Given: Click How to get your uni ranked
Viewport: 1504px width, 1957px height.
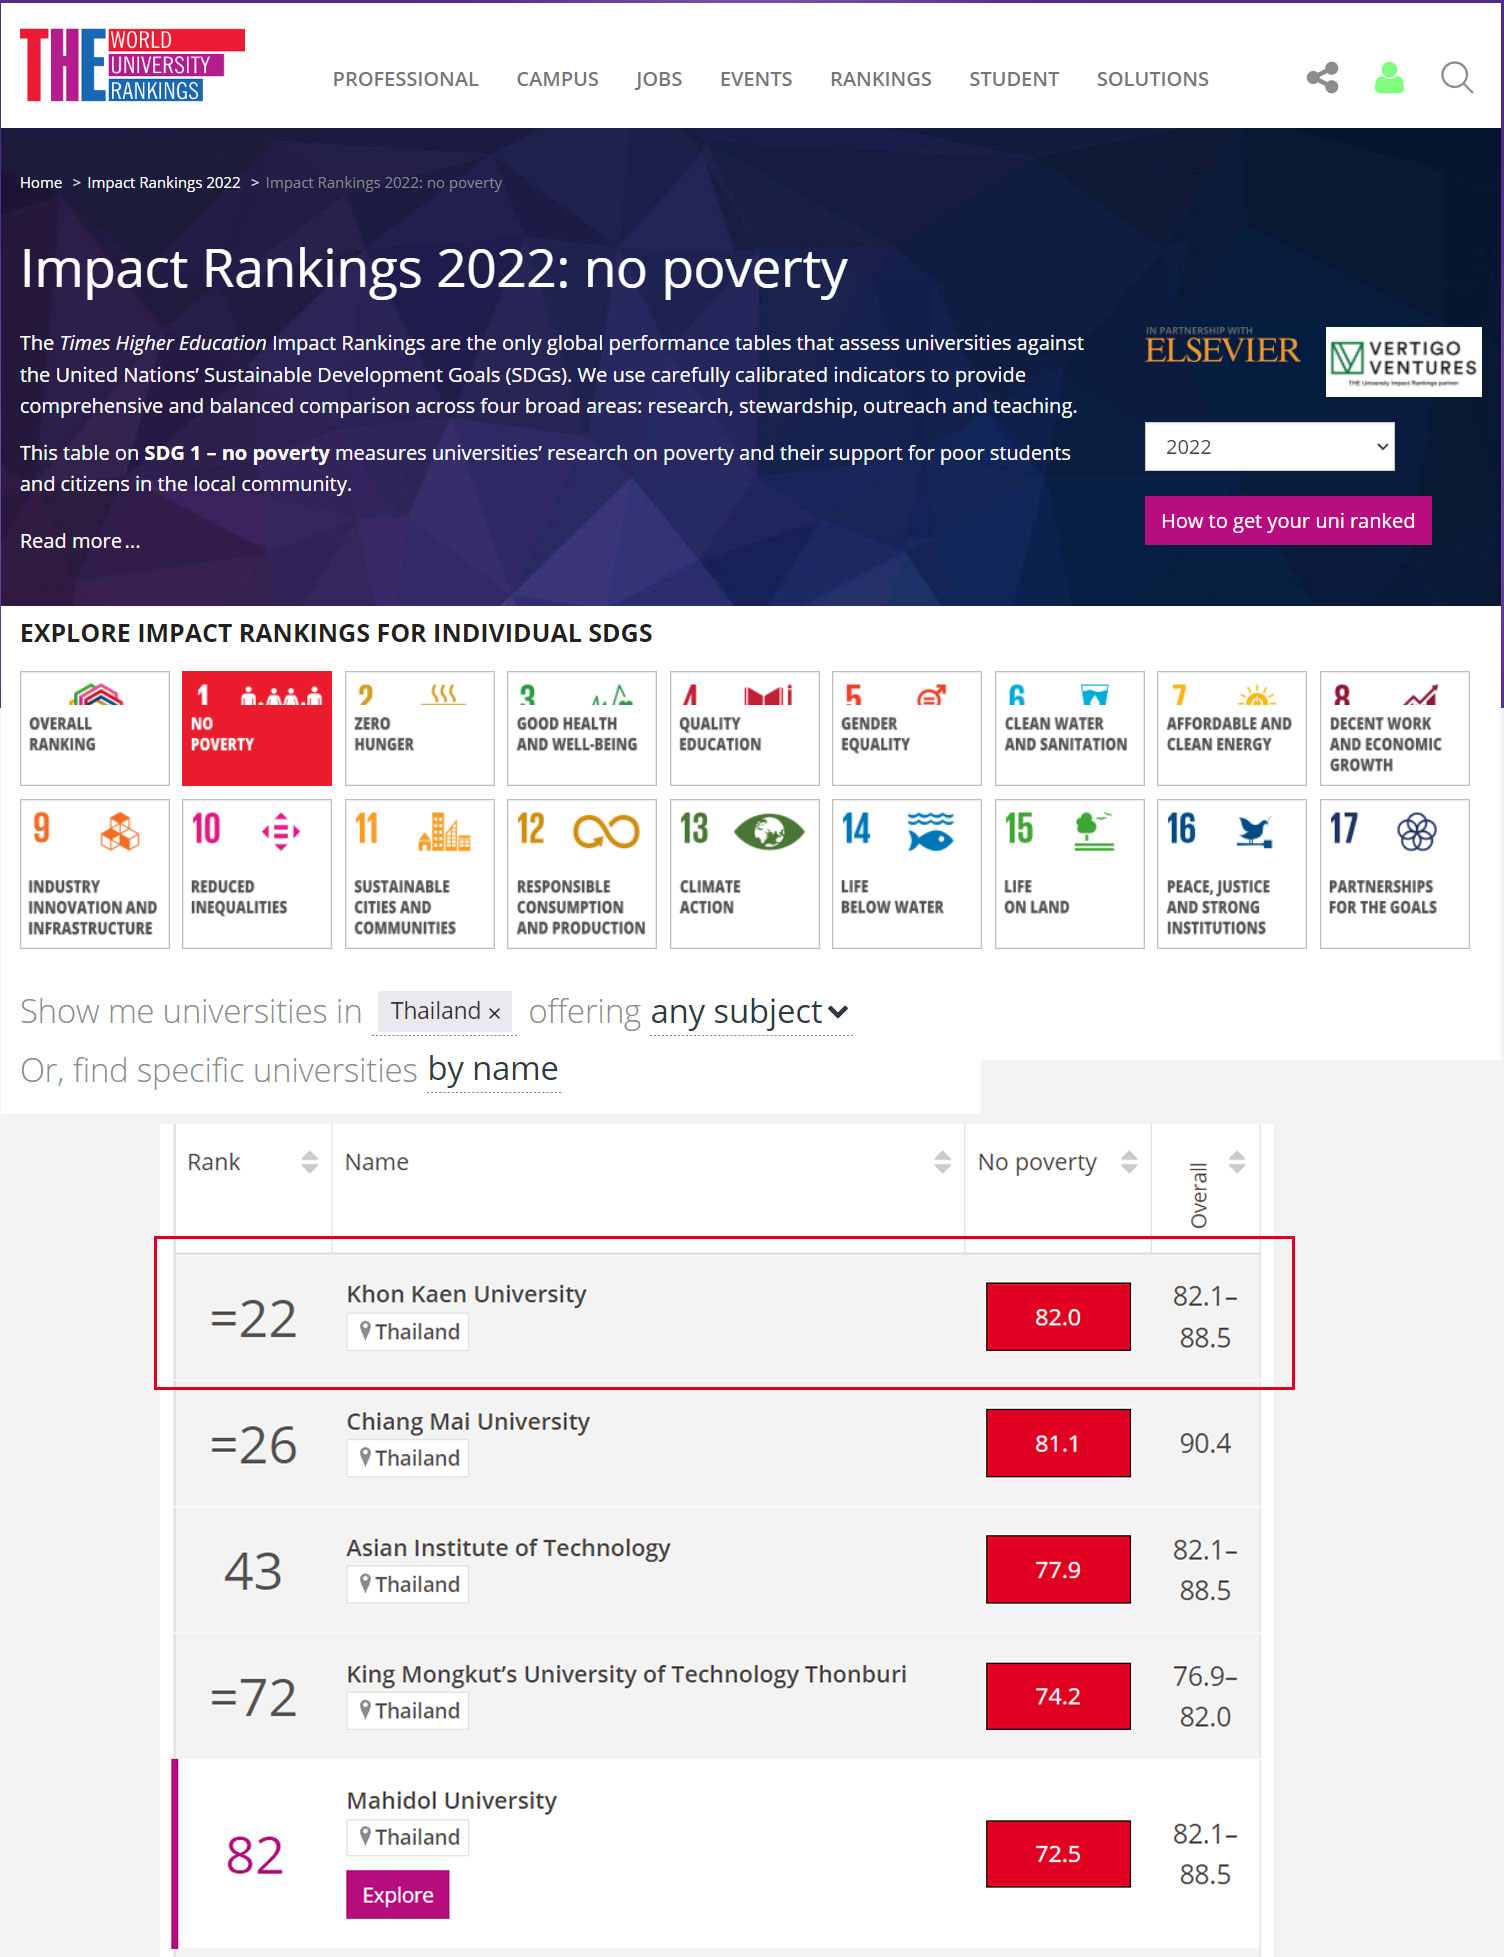Looking at the screenshot, I should (1288, 521).
